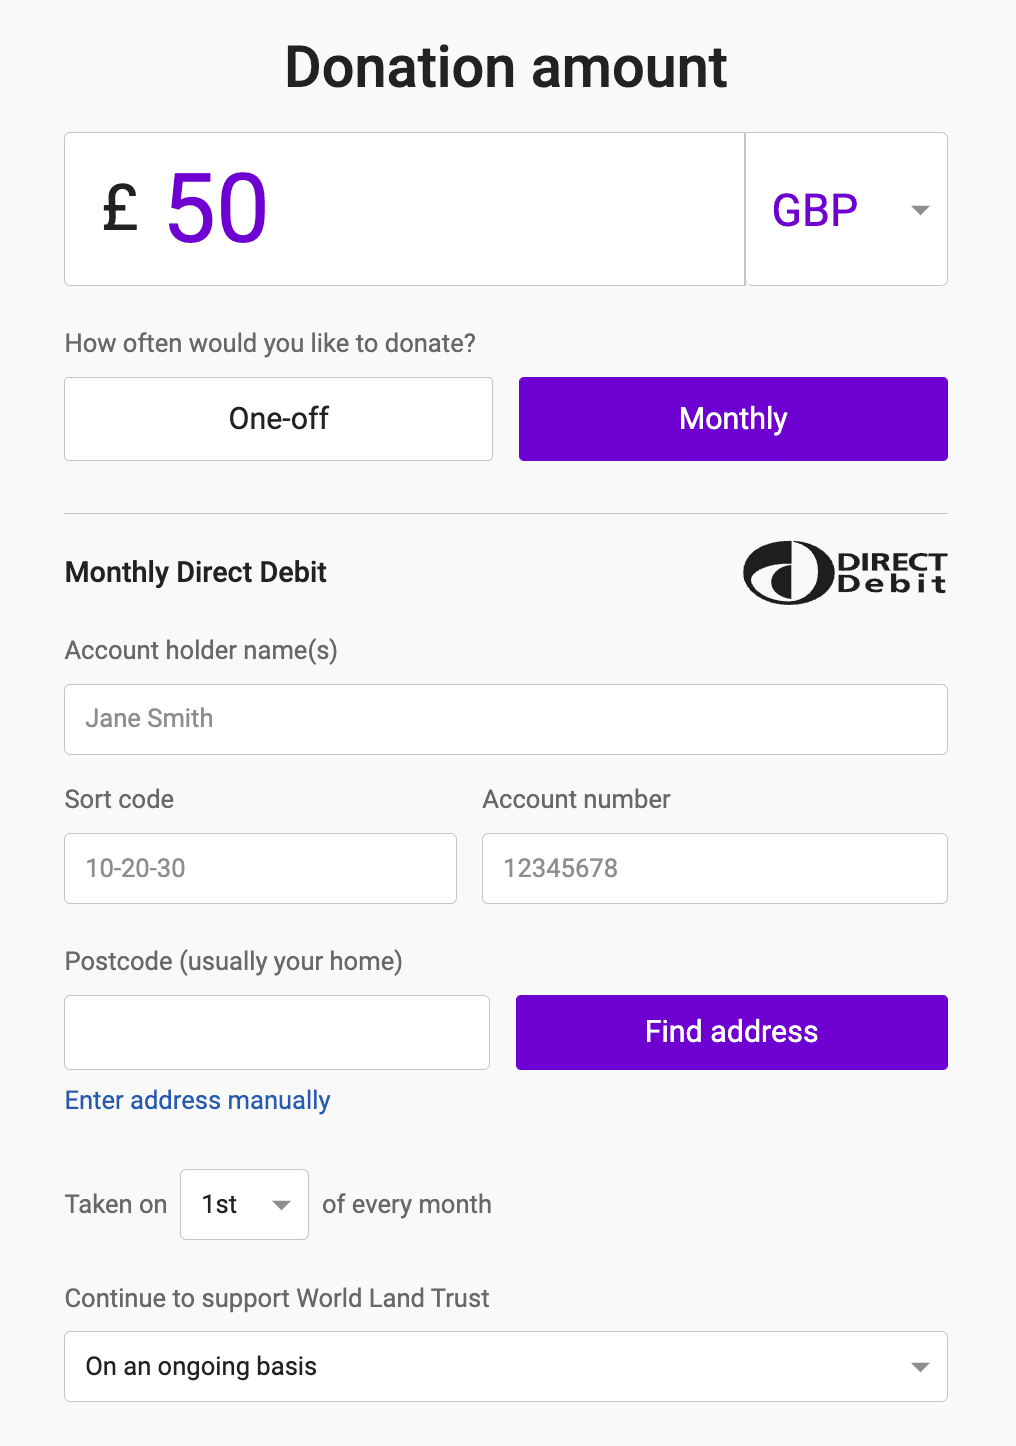
Task: Click the GBP currency dropdown arrow
Action: click(921, 210)
